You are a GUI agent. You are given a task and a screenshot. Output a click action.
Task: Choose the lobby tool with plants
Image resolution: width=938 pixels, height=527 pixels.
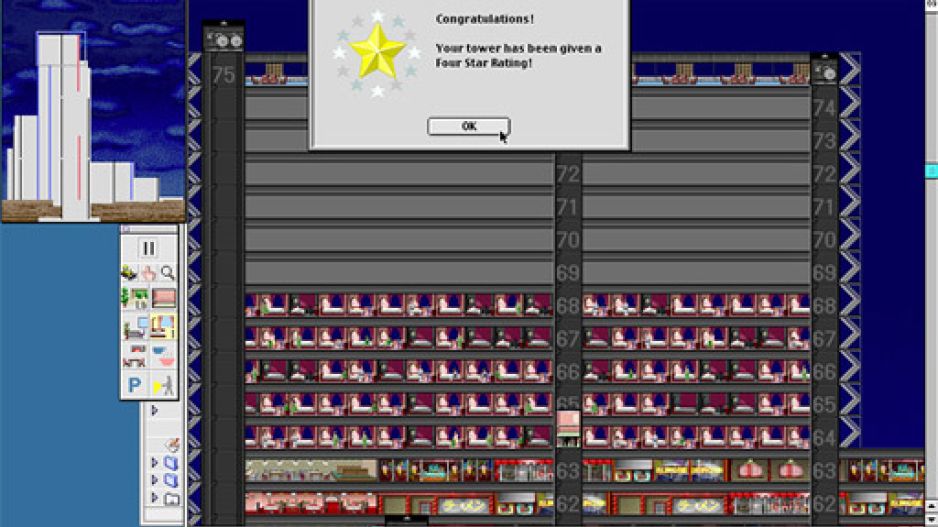click(135, 298)
